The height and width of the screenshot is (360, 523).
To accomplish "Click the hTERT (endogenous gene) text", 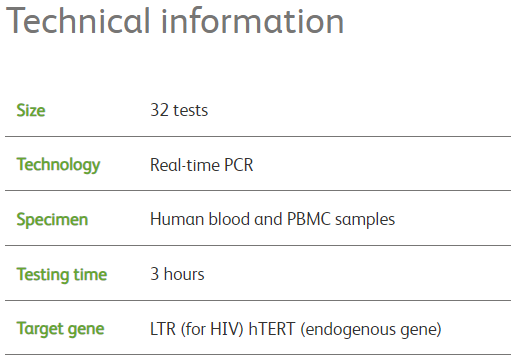I will [345, 329].
